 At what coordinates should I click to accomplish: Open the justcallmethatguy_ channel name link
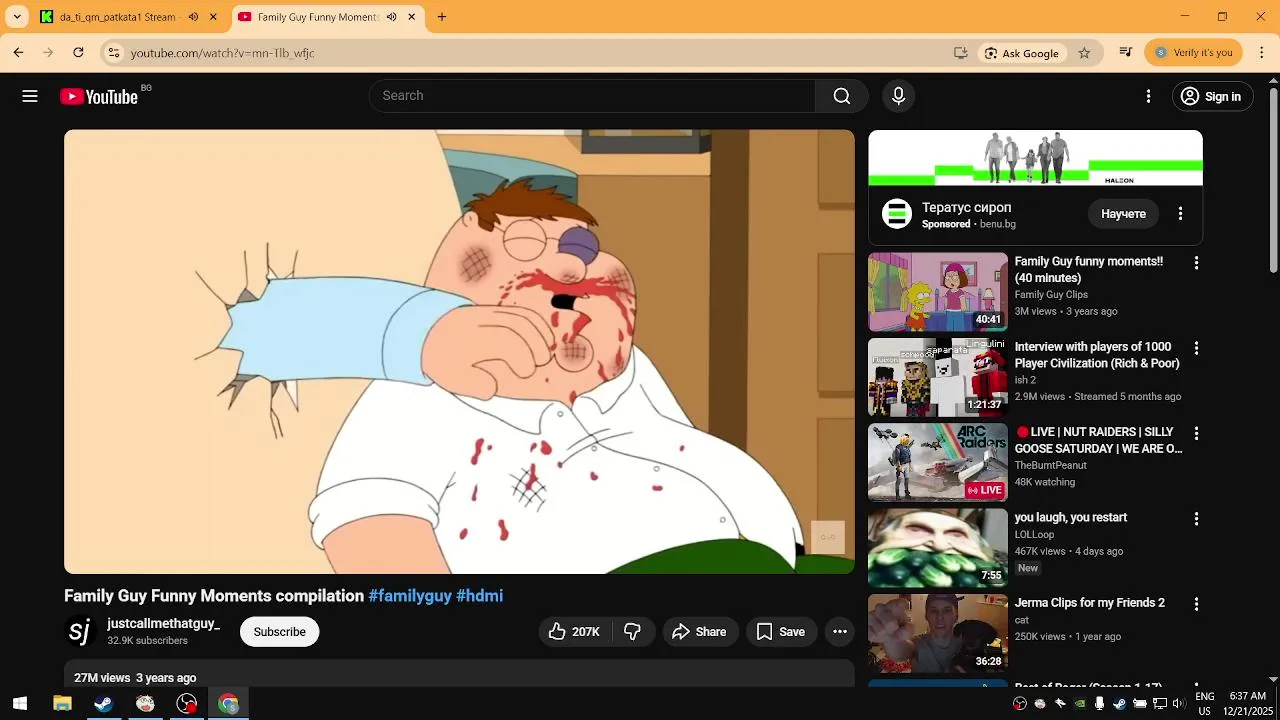coord(163,624)
